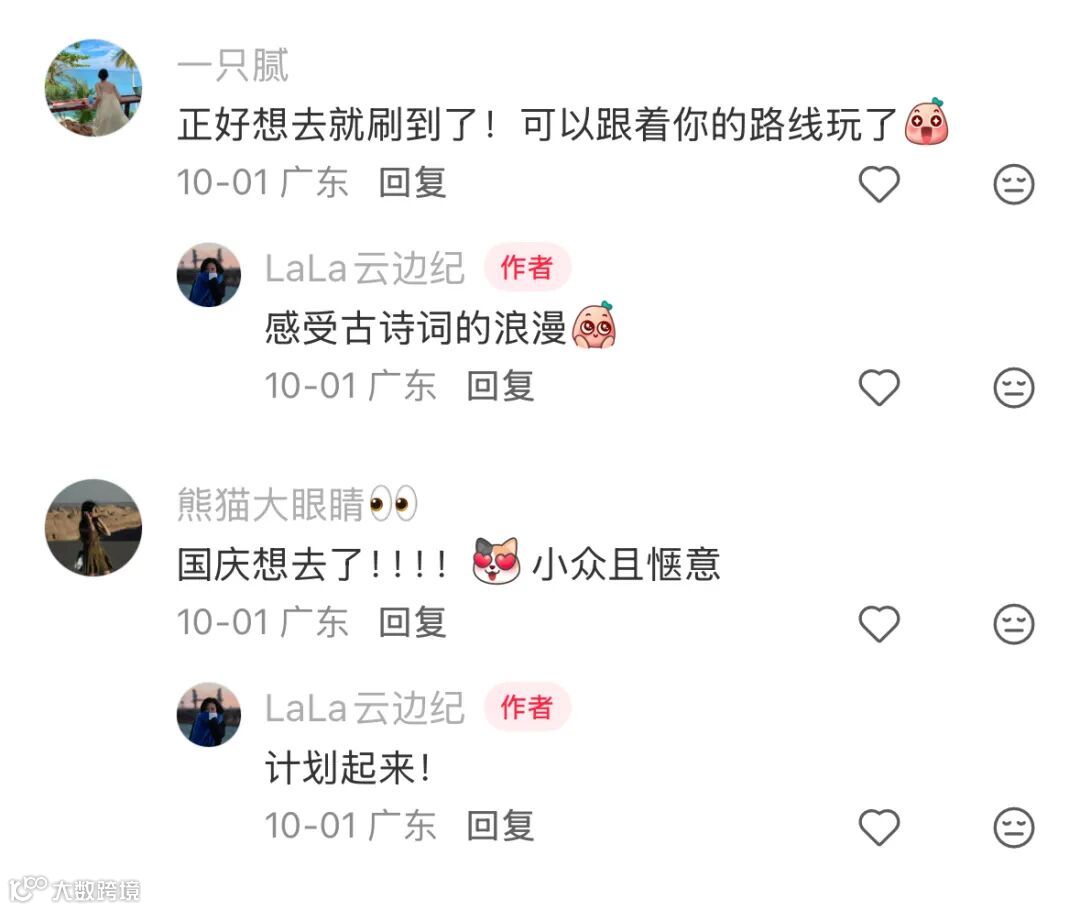Screen dimensions: 1080x910
Task: Tap dislike face on 计划起来! reply
Action: coord(1014,827)
